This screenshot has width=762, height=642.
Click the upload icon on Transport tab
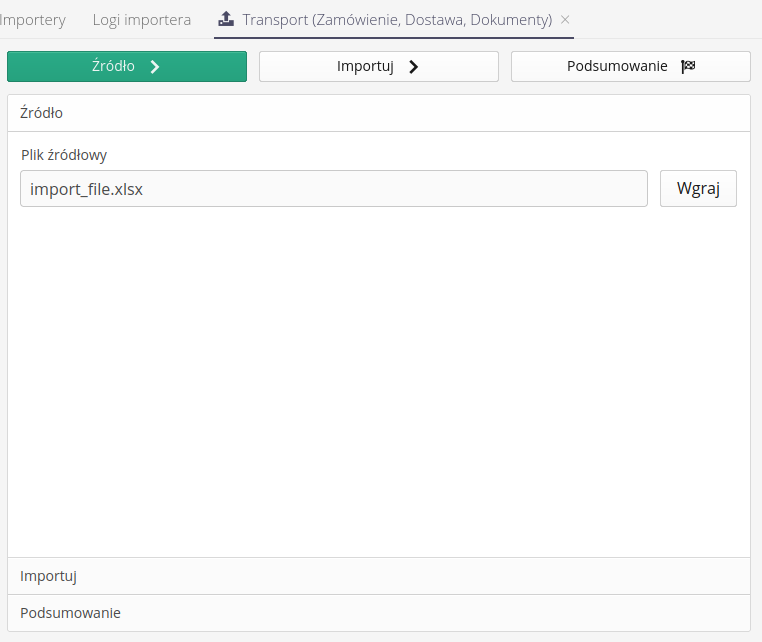click(x=226, y=19)
